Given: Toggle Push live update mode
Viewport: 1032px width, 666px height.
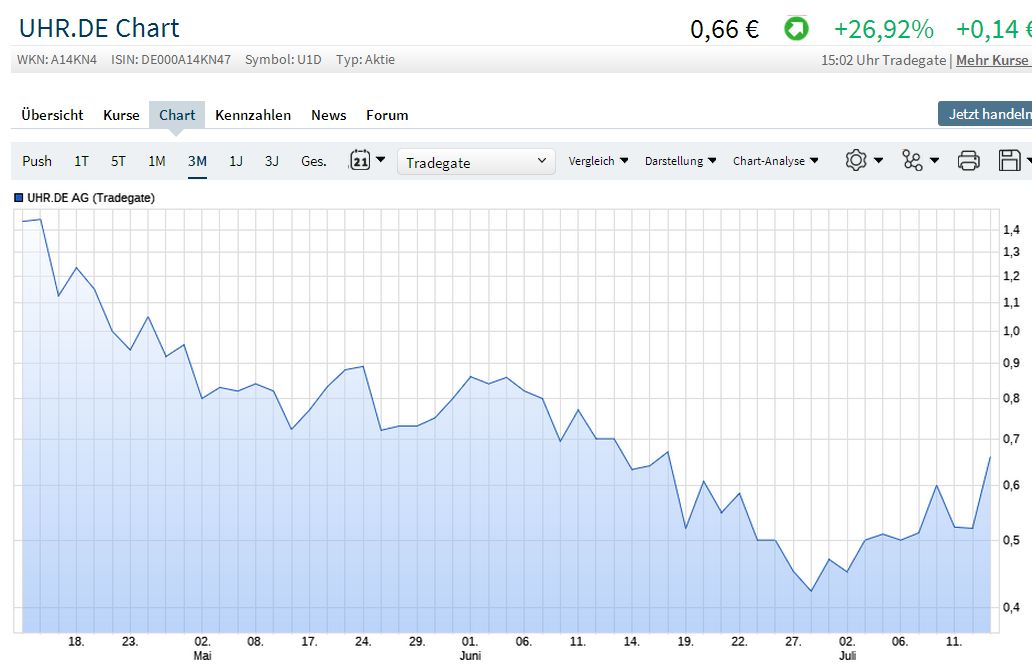Looking at the screenshot, I should pyautogui.click(x=37, y=161).
